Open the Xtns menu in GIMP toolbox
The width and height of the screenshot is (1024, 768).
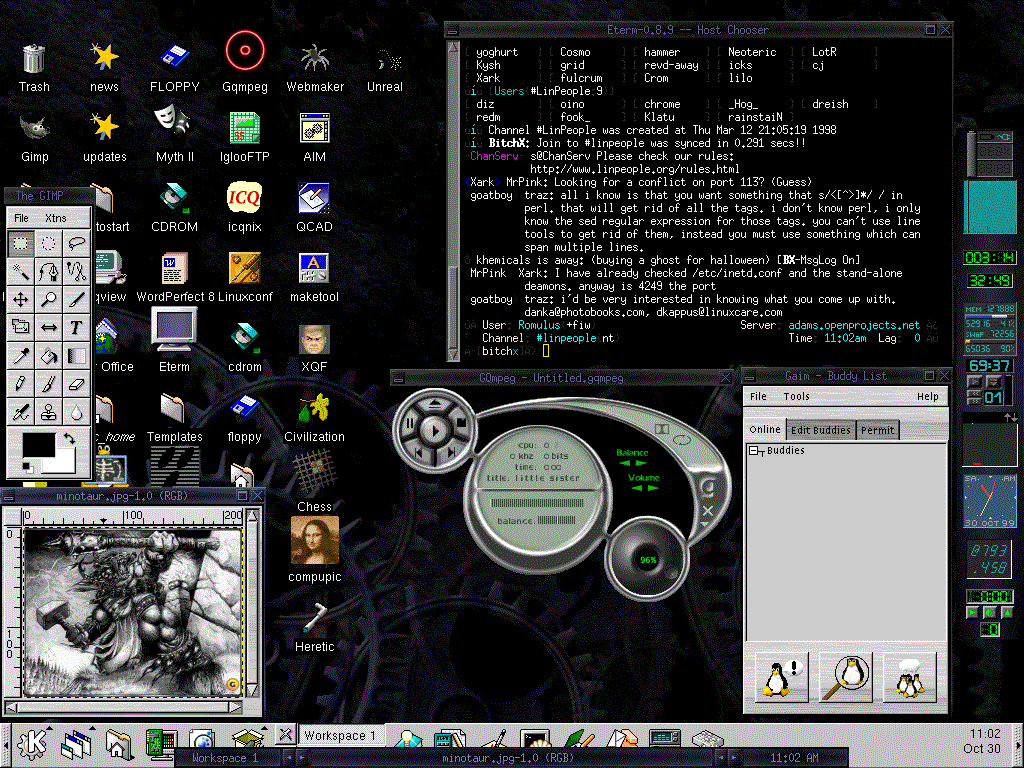[x=56, y=217]
